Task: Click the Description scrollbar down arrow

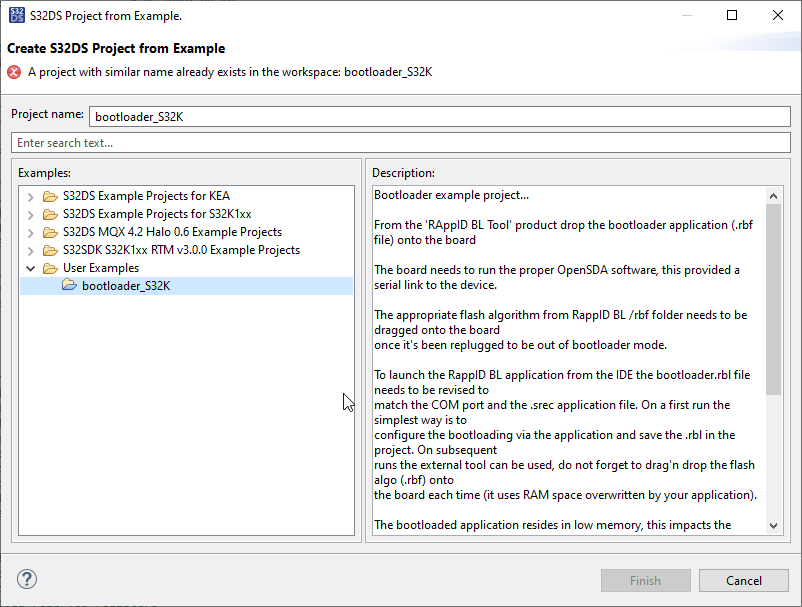Action: (773, 526)
